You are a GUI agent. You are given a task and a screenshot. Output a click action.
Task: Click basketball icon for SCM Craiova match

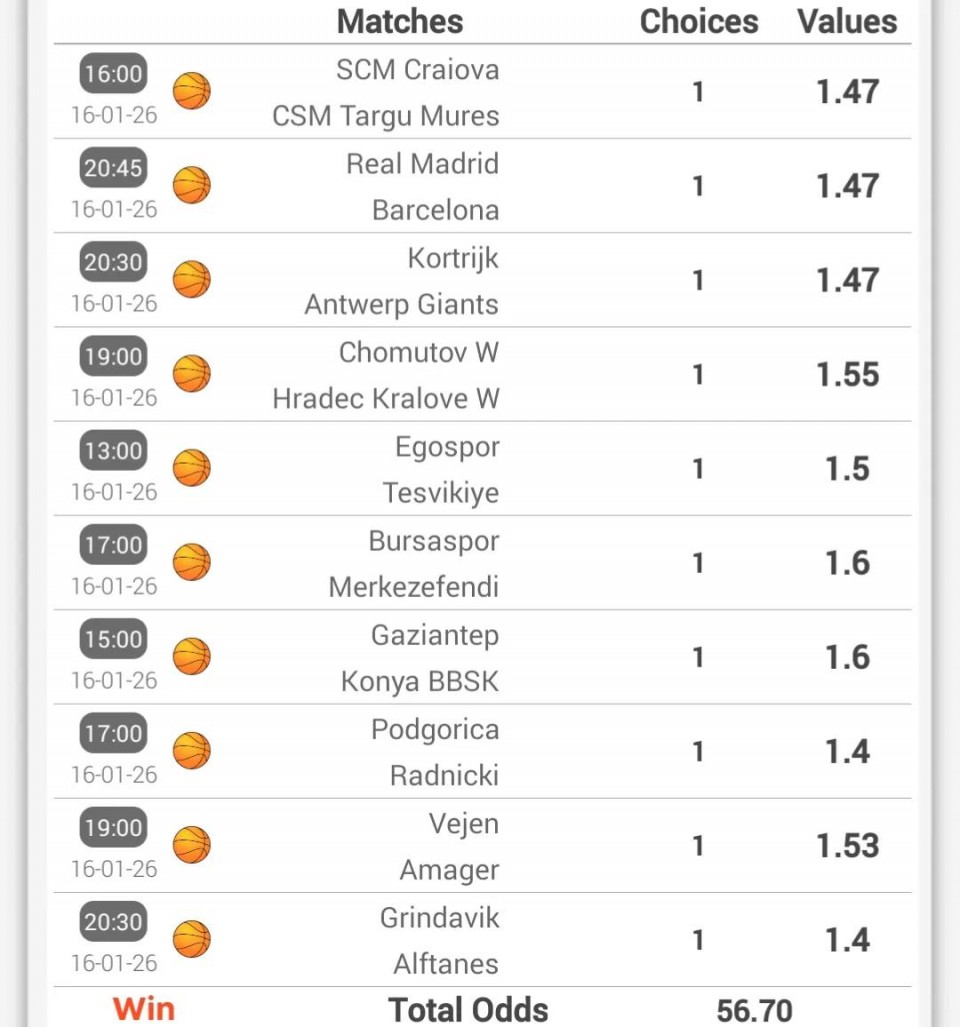(x=192, y=92)
